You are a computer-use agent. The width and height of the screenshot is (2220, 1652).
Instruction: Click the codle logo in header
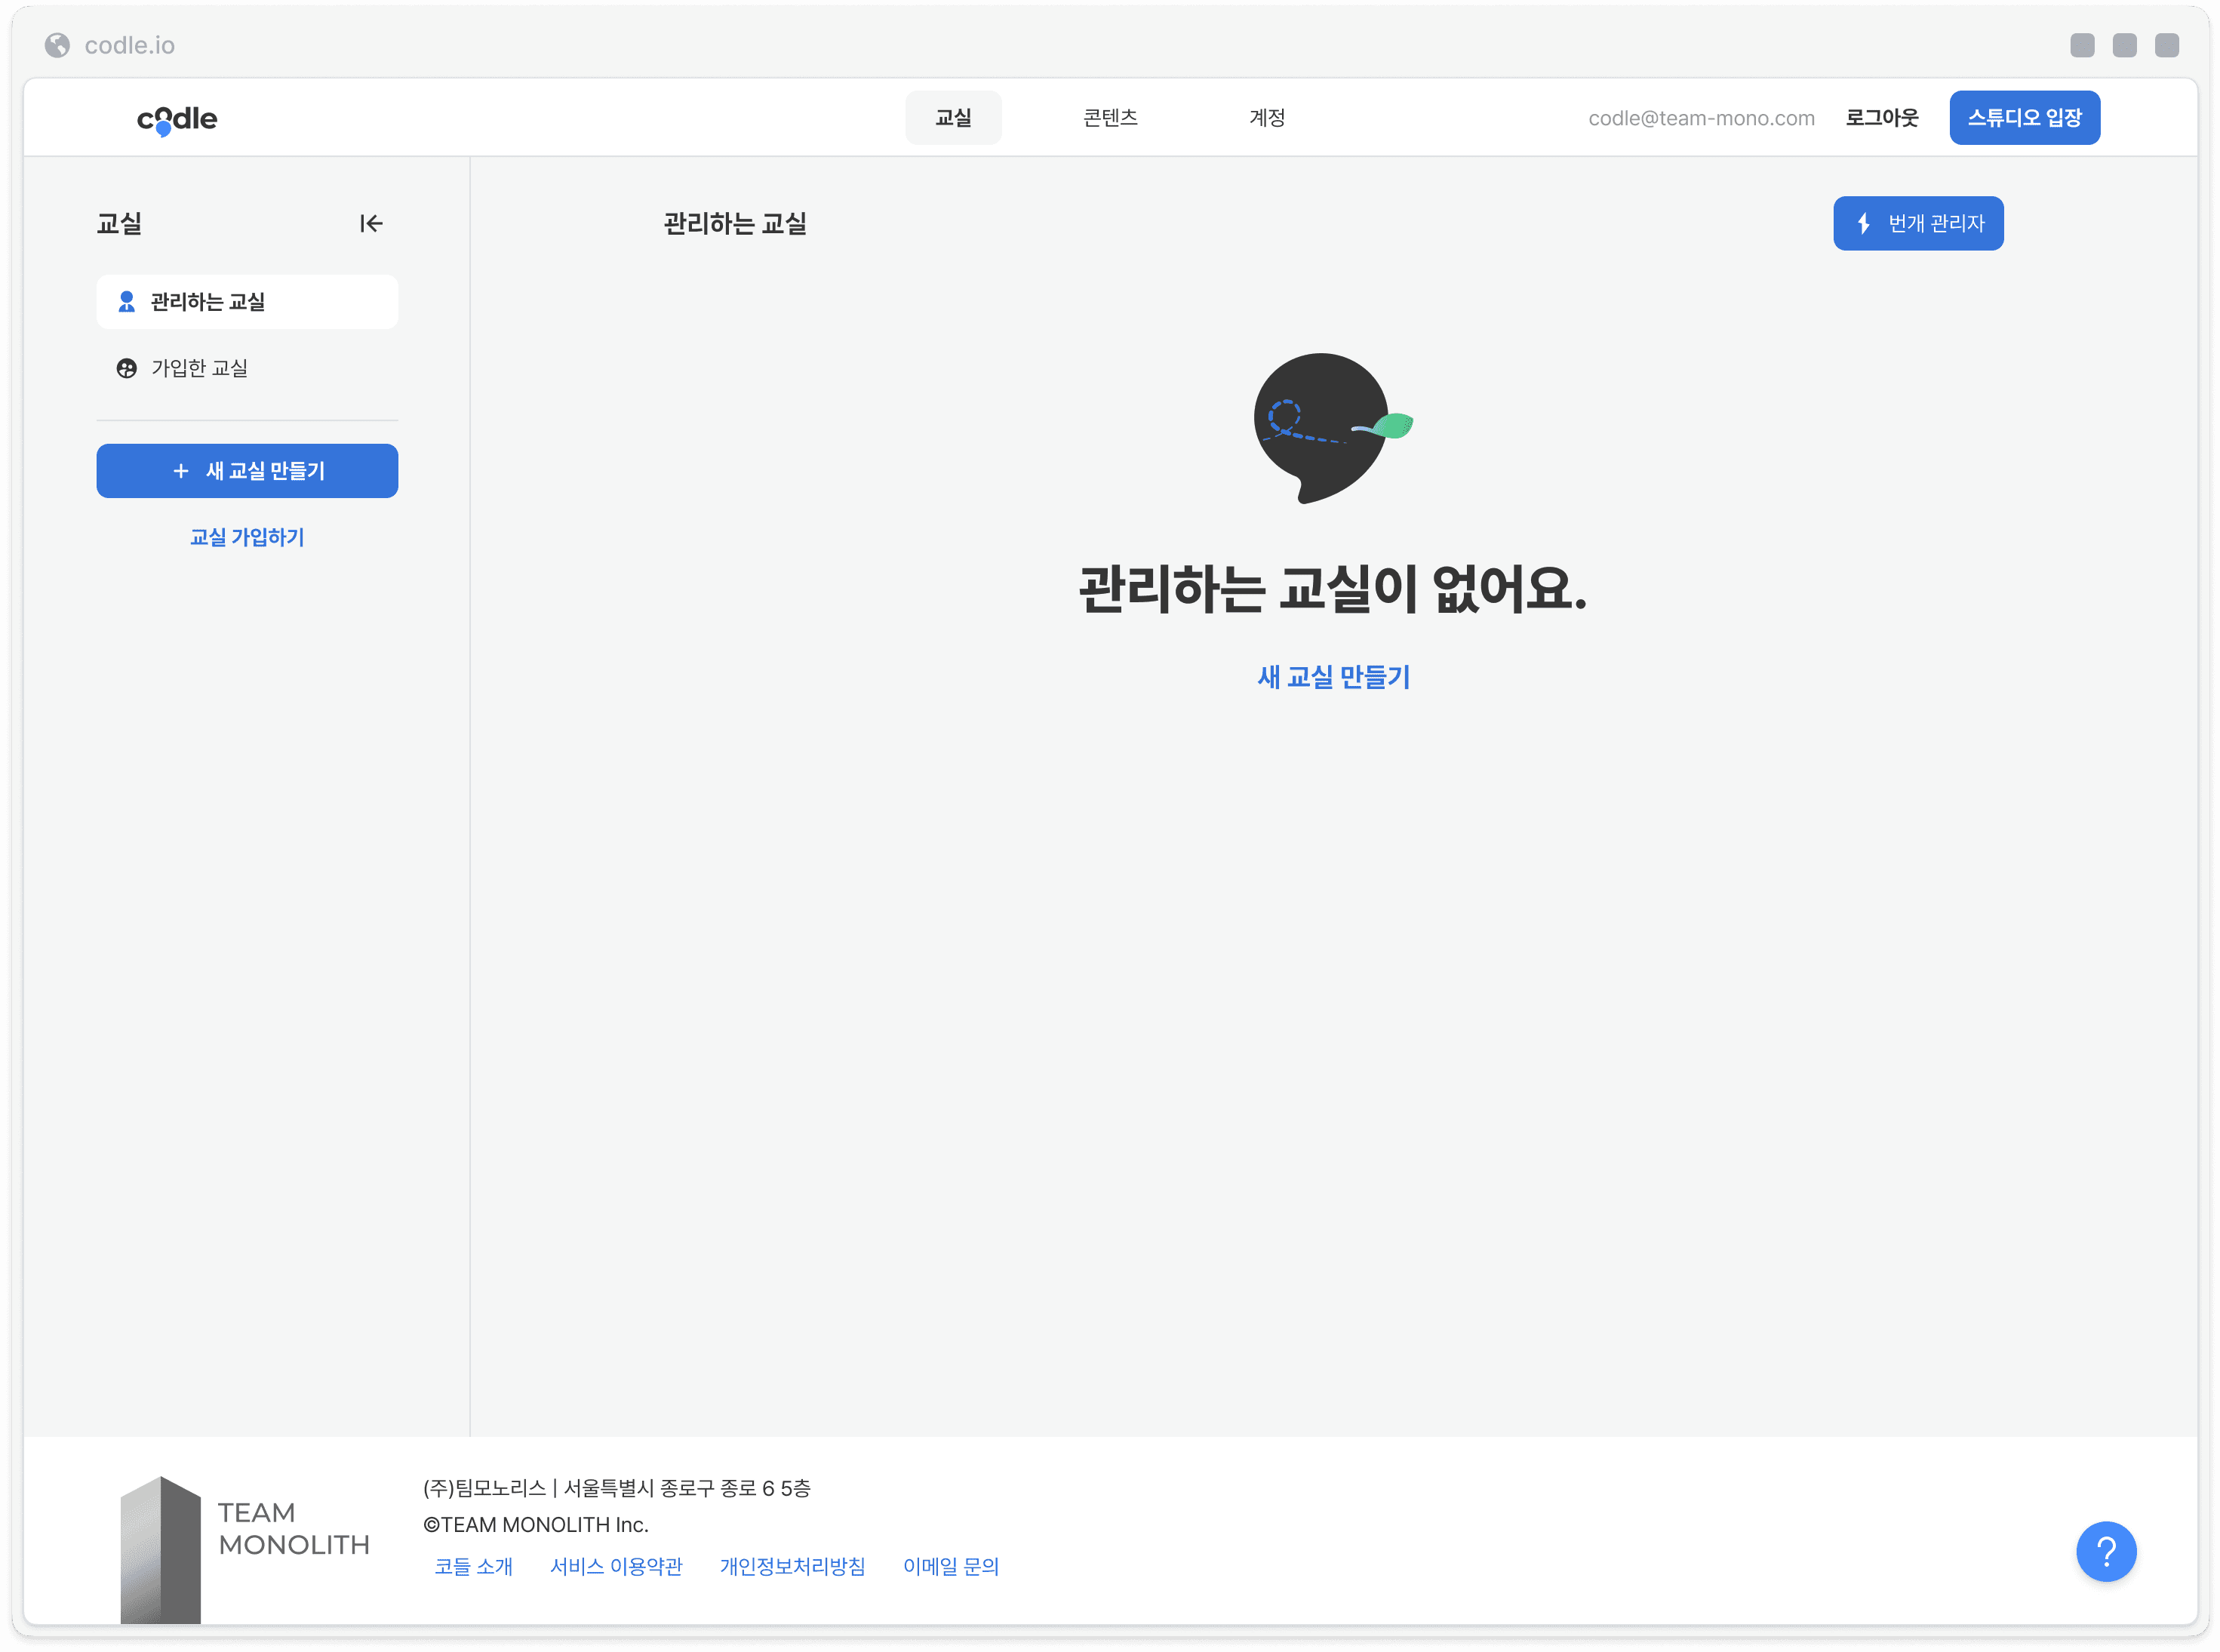point(176,119)
